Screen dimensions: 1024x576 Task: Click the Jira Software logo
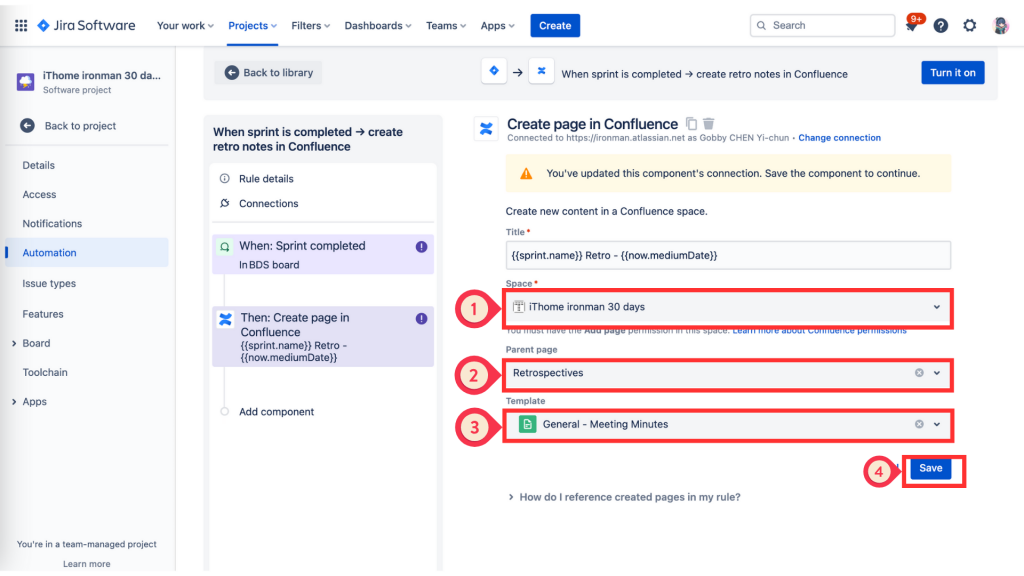[86, 25]
